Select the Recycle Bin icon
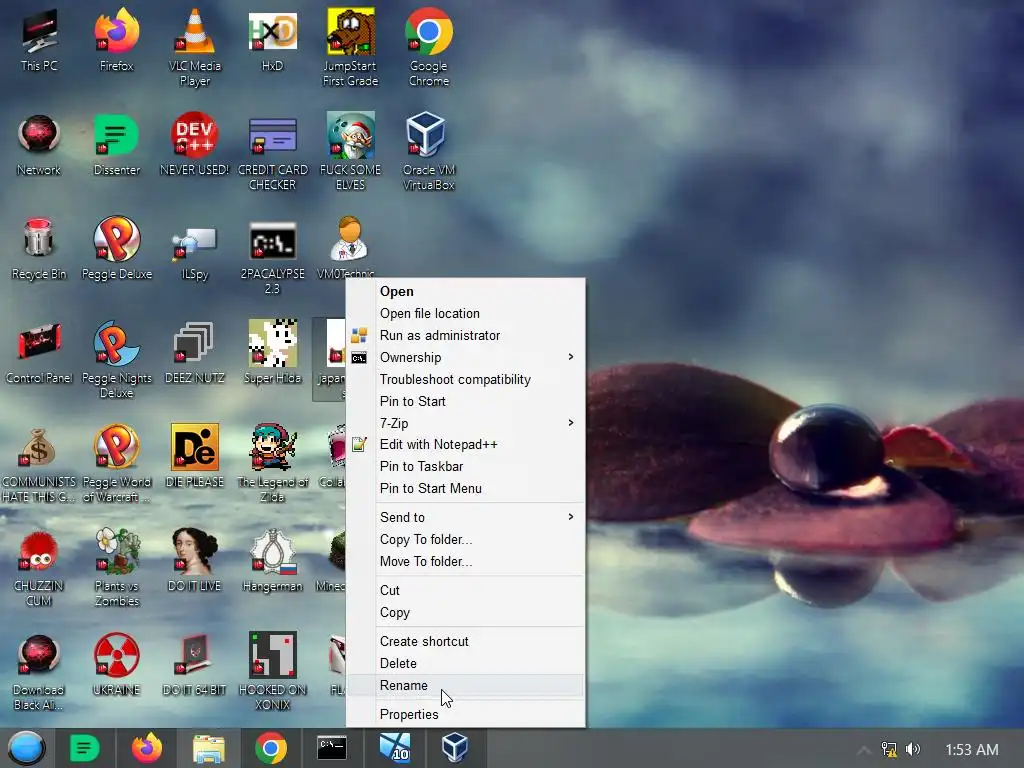This screenshot has width=1024, height=768. [x=39, y=249]
